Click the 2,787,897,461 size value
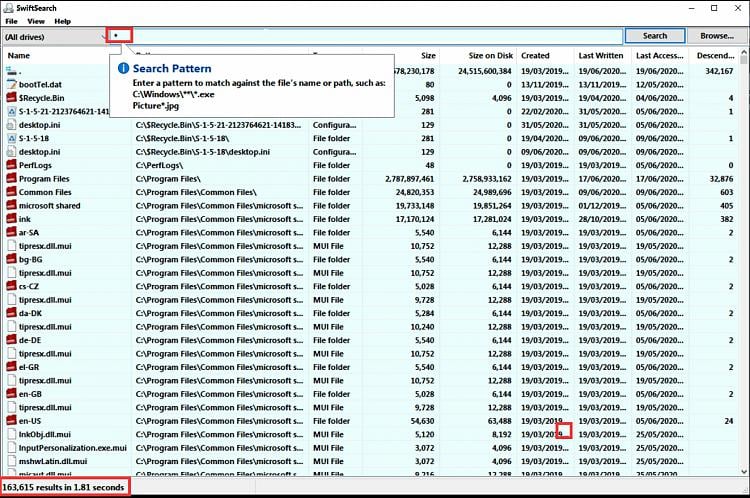The height and width of the screenshot is (498, 750). point(409,178)
